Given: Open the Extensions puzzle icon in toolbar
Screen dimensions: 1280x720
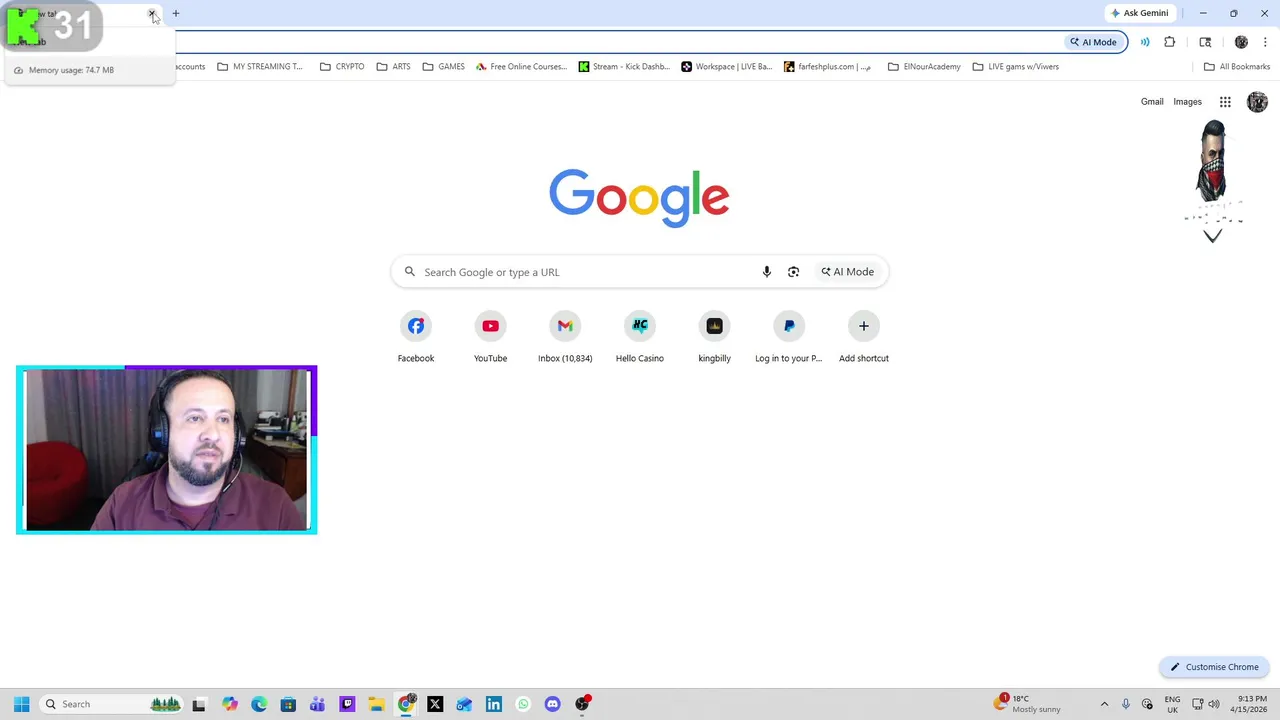Looking at the screenshot, I should [1170, 42].
